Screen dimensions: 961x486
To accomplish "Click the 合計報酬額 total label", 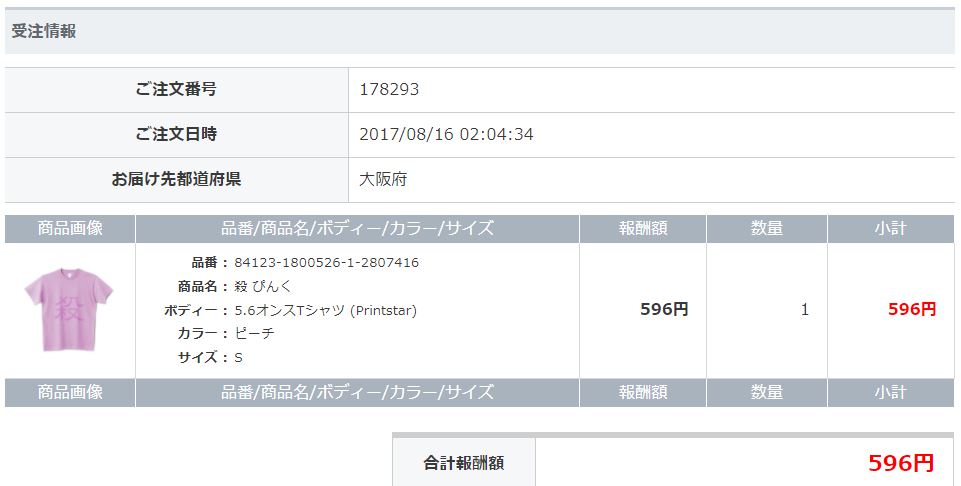I will point(463,463).
